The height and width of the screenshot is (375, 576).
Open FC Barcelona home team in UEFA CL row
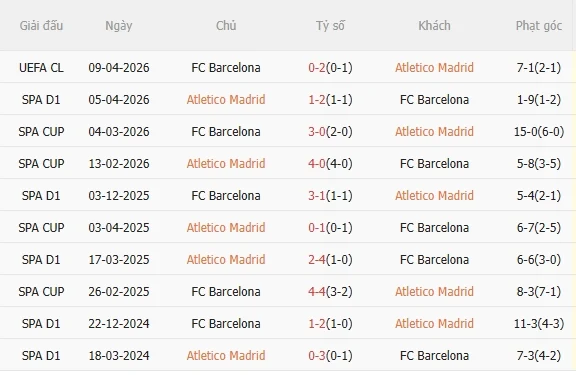(x=226, y=68)
